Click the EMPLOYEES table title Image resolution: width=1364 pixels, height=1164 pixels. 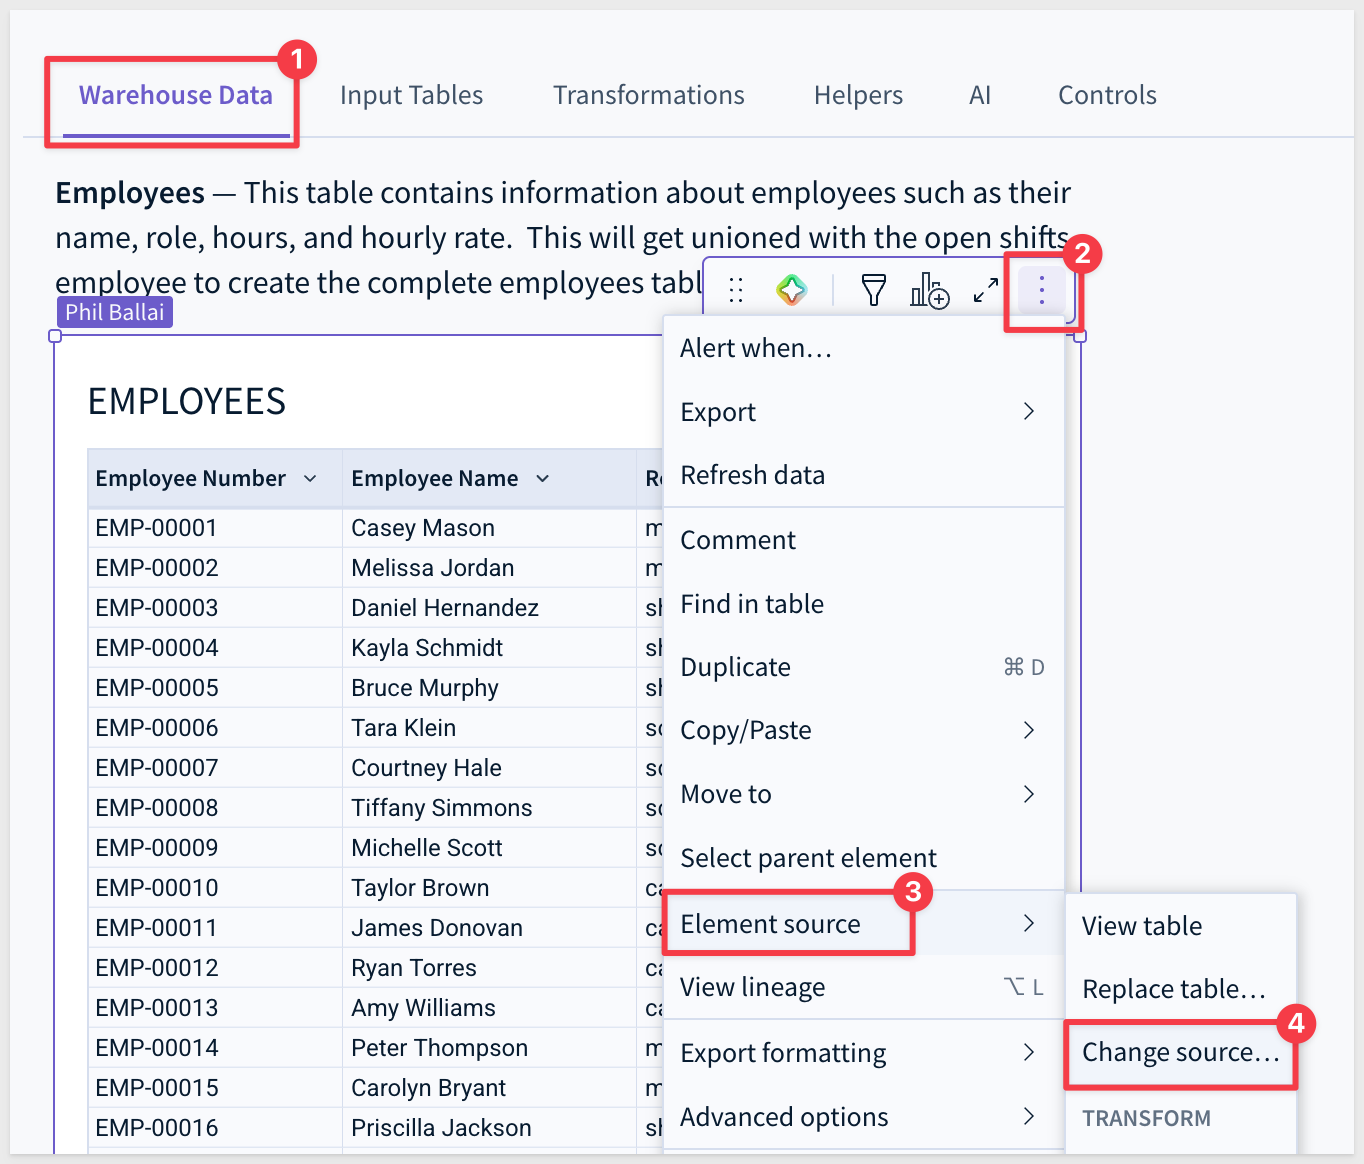[x=187, y=402]
